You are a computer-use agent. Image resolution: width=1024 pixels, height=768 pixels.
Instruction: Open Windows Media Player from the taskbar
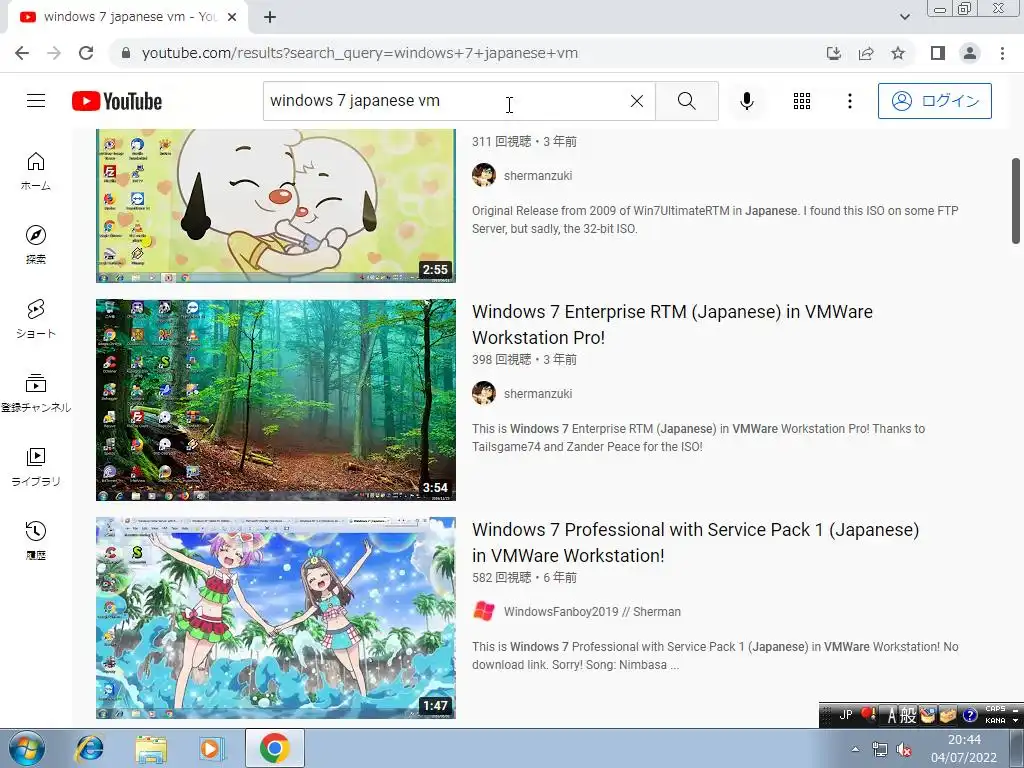(211, 748)
